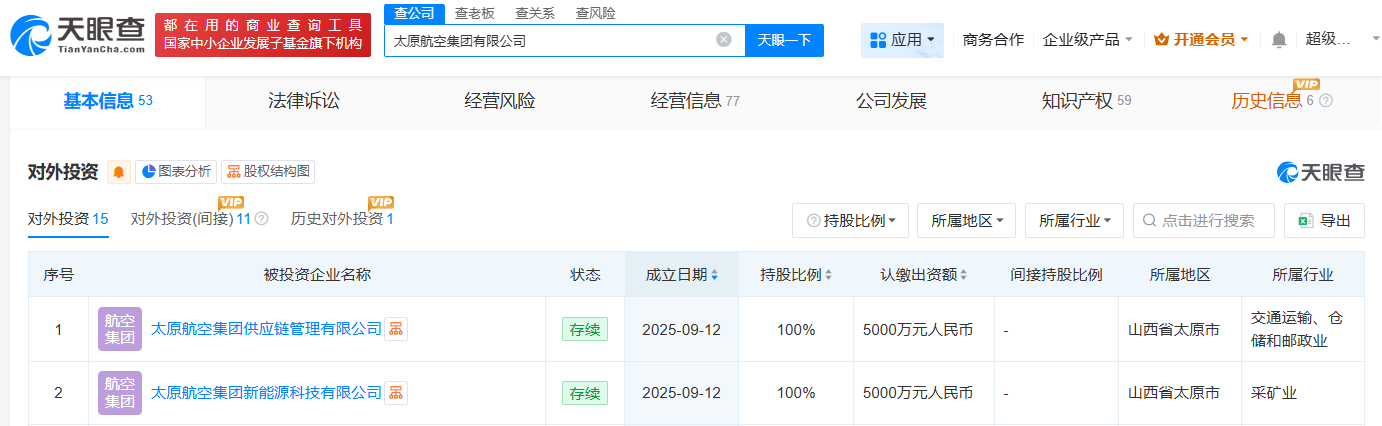
Task: Switch to 基本信息 tab
Action: [107, 101]
